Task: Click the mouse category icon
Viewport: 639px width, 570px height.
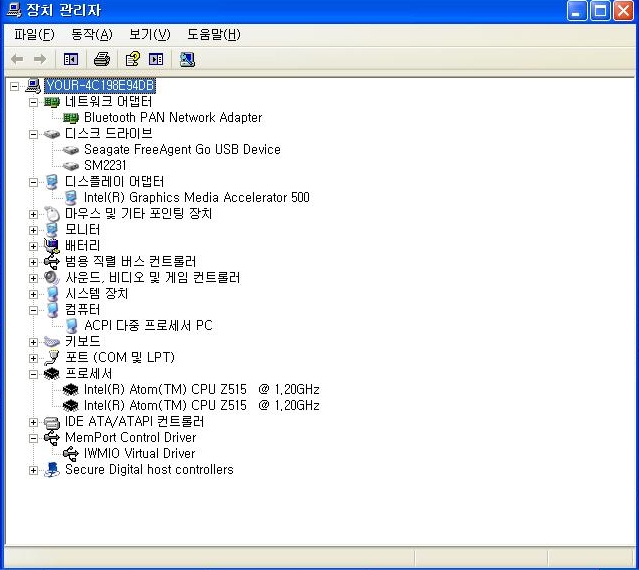Action: click(x=52, y=214)
